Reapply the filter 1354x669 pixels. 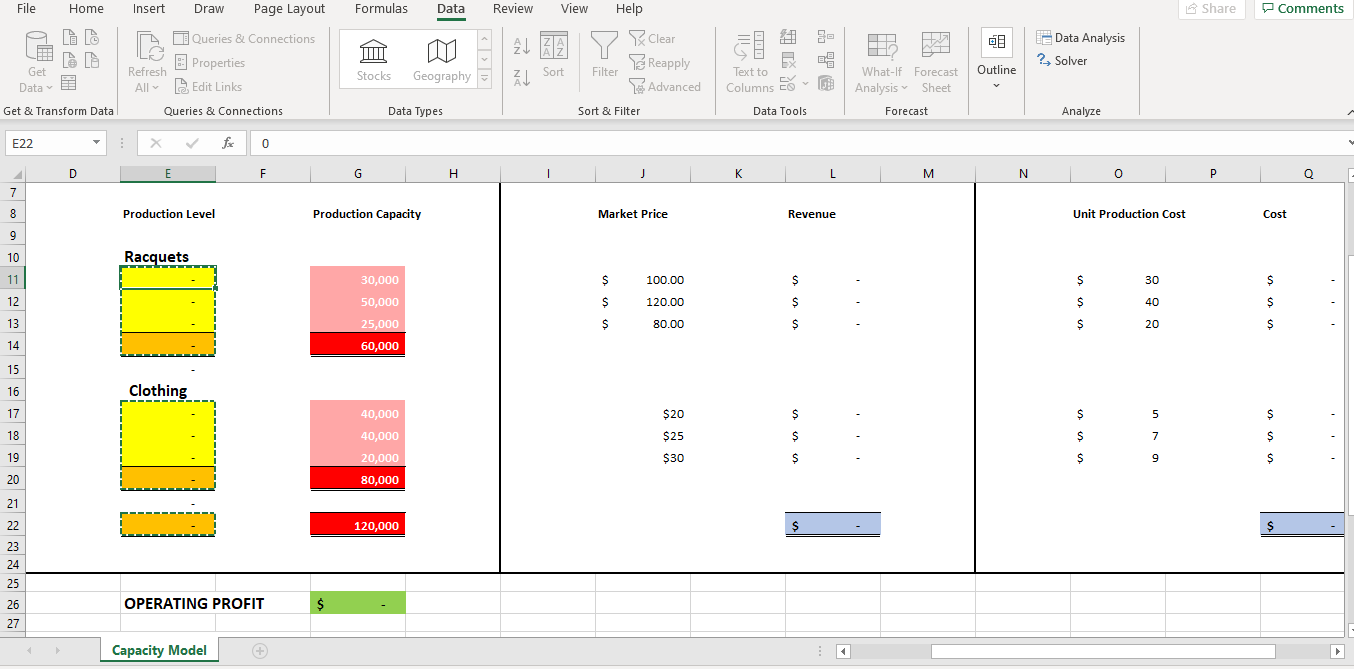pyautogui.click(x=659, y=63)
